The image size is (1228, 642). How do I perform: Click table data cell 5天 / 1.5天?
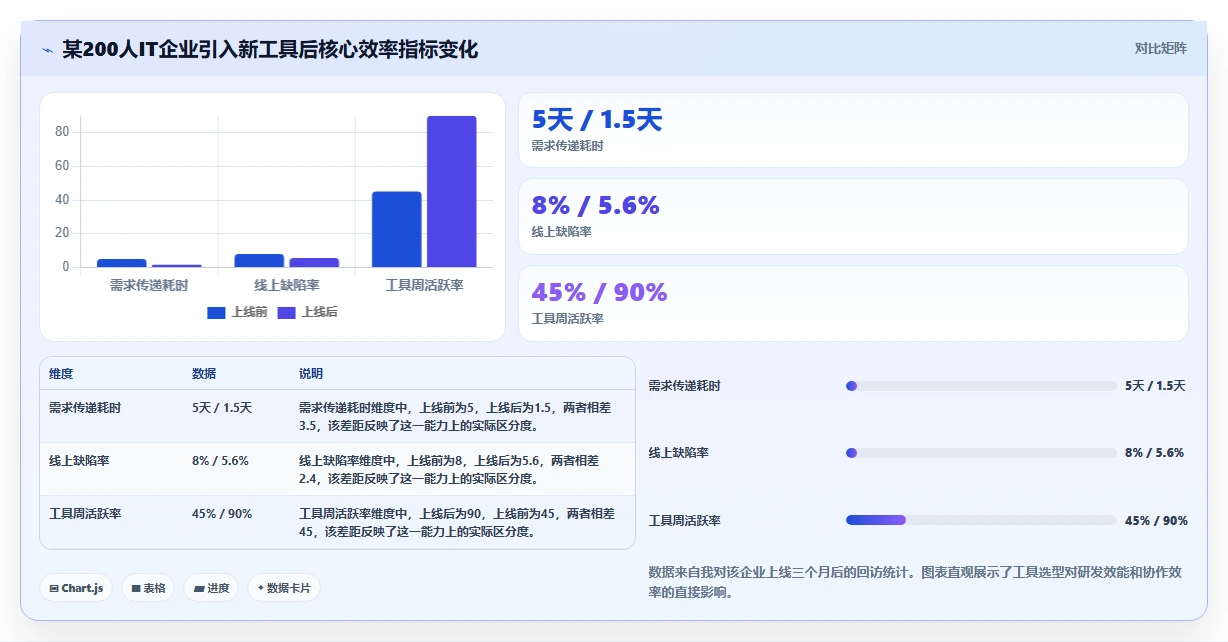coord(222,408)
